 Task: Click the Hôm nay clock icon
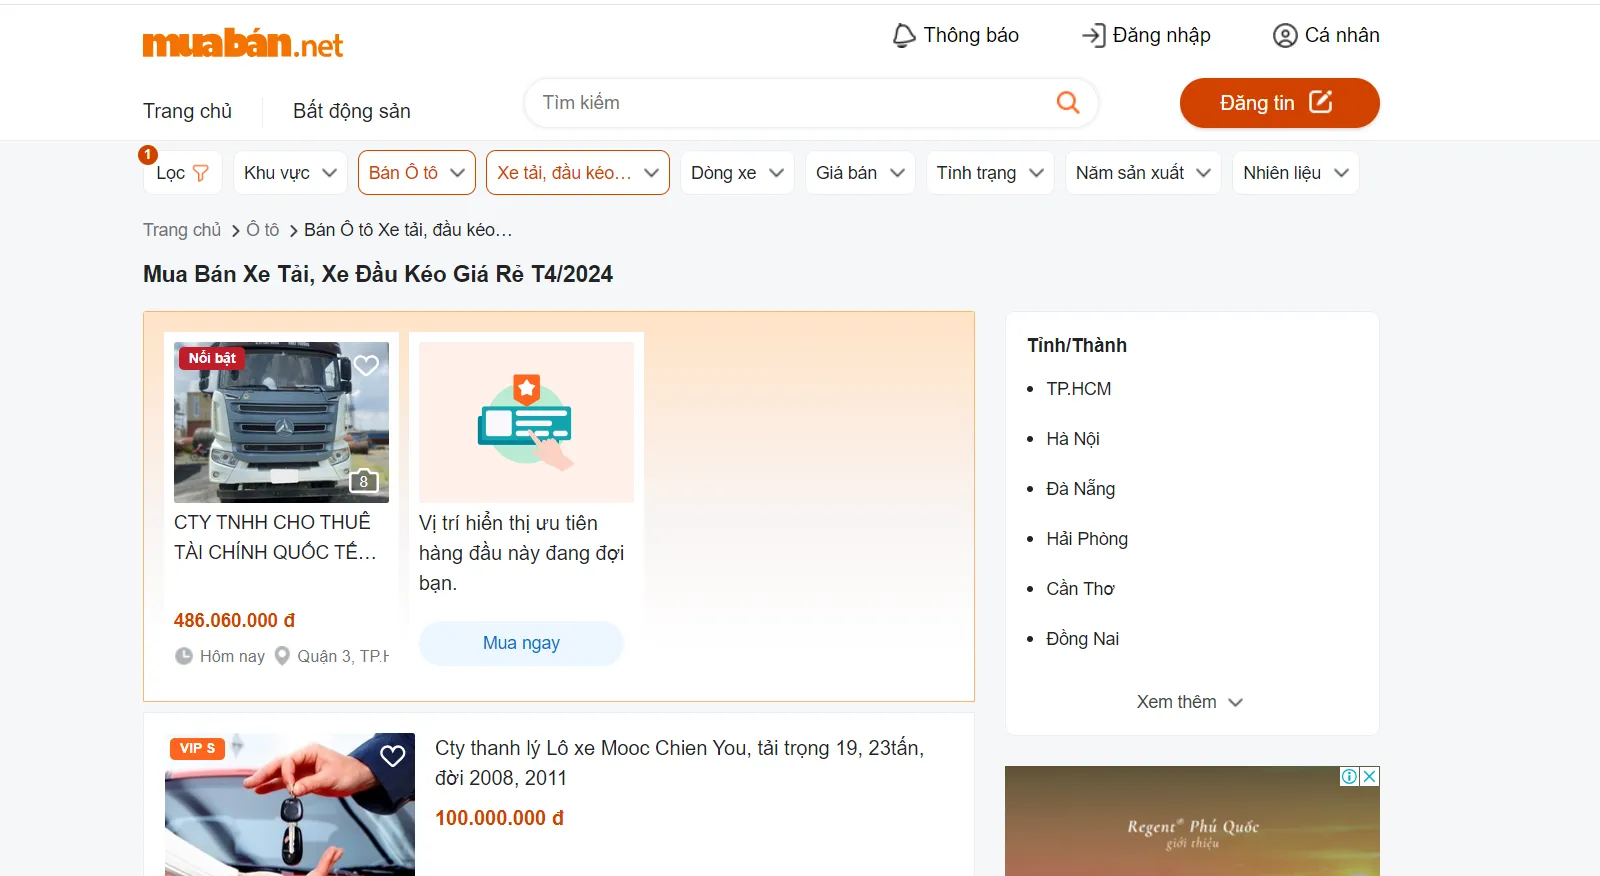184,656
